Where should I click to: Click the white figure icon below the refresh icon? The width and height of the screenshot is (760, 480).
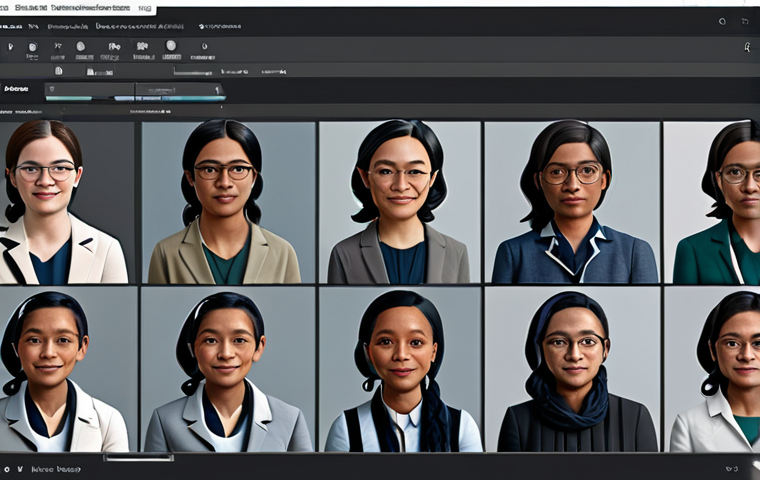(x=747, y=47)
